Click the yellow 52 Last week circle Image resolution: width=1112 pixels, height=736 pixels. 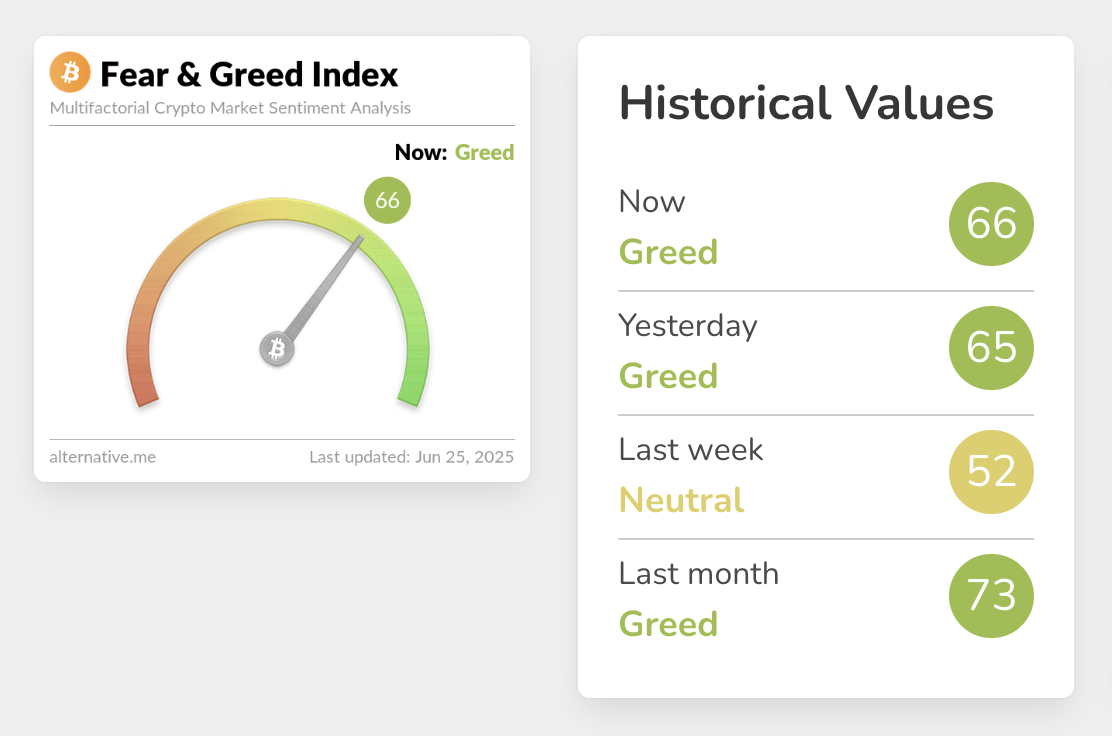pos(990,472)
